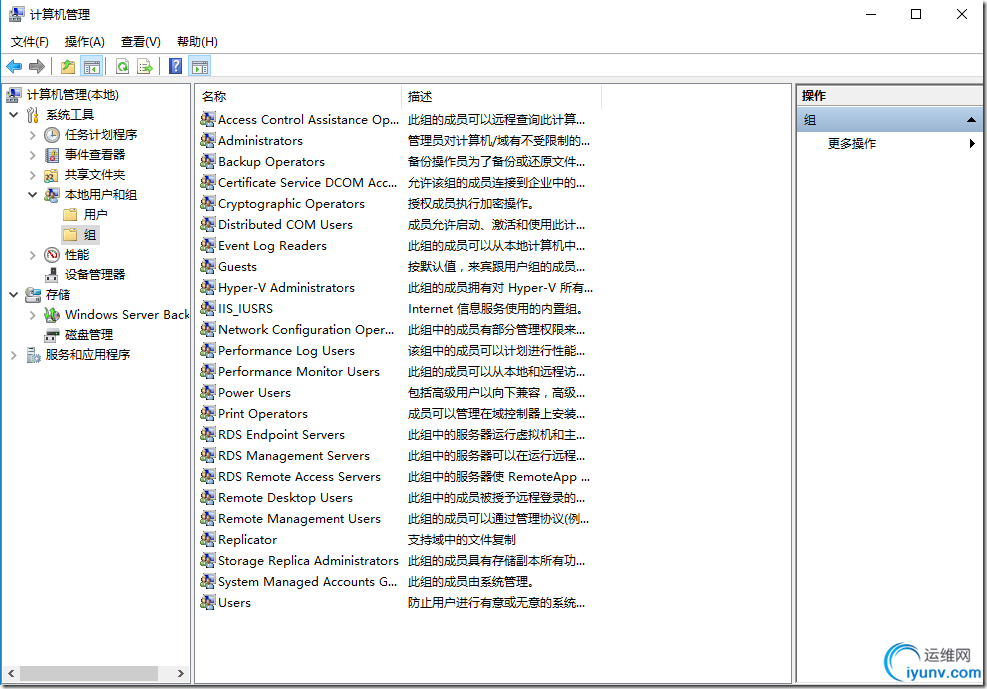987x689 pixels.
Task: Click the 用户 folder icon
Action: pos(70,215)
